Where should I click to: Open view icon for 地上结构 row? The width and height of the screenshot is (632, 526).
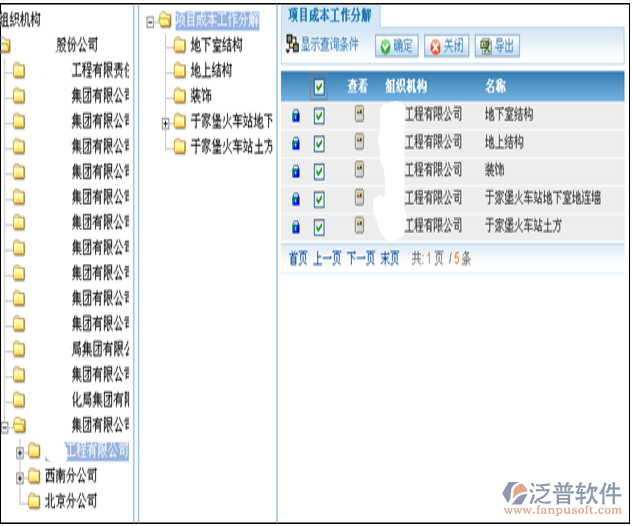(359, 141)
